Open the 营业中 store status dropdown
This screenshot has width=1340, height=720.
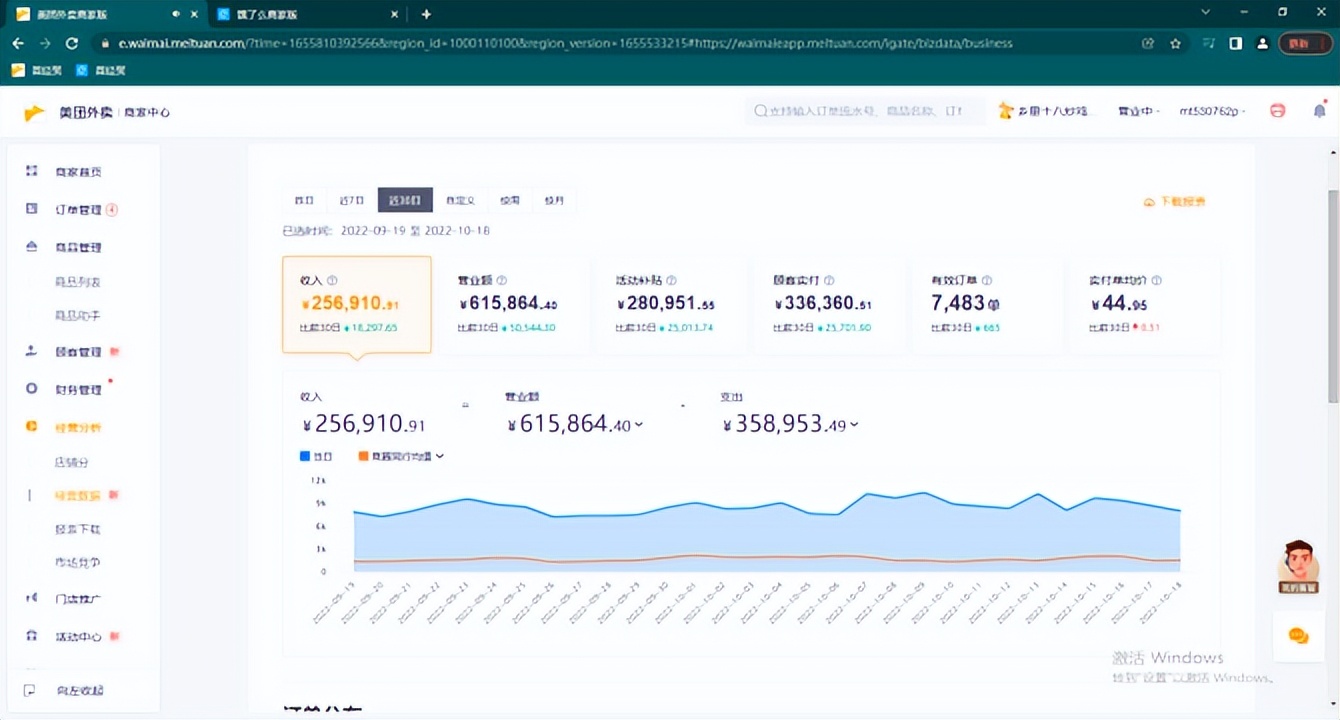tap(1139, 112)
